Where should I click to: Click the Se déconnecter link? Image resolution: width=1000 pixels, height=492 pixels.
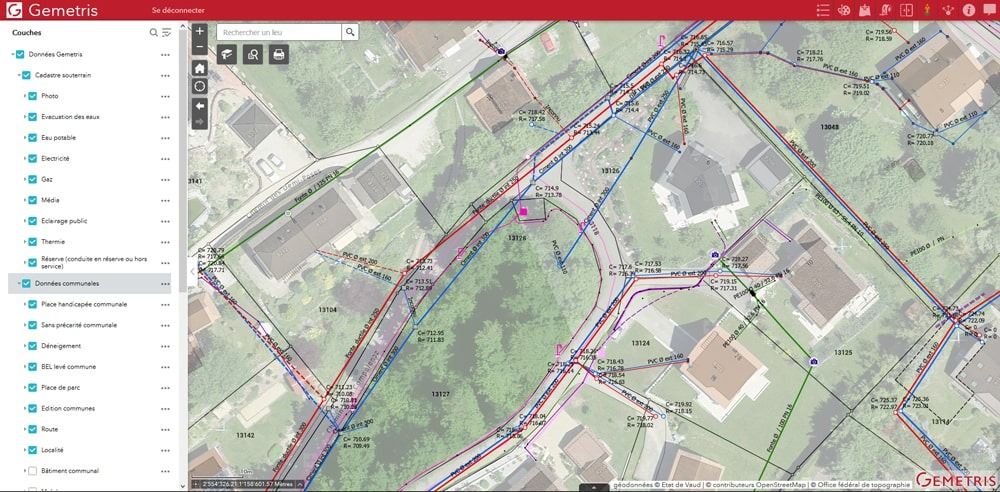[171, 10]
